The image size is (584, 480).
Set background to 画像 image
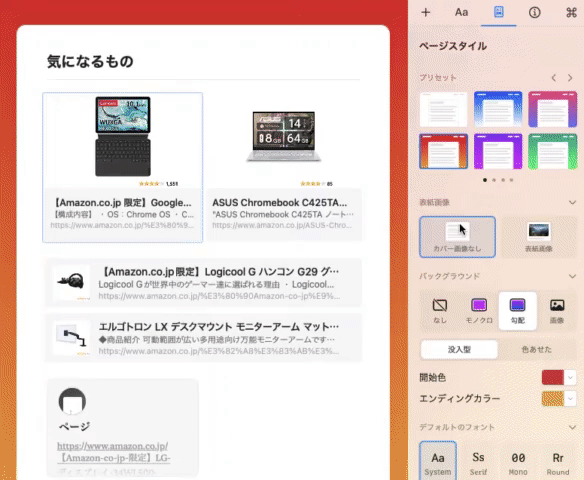557,311
